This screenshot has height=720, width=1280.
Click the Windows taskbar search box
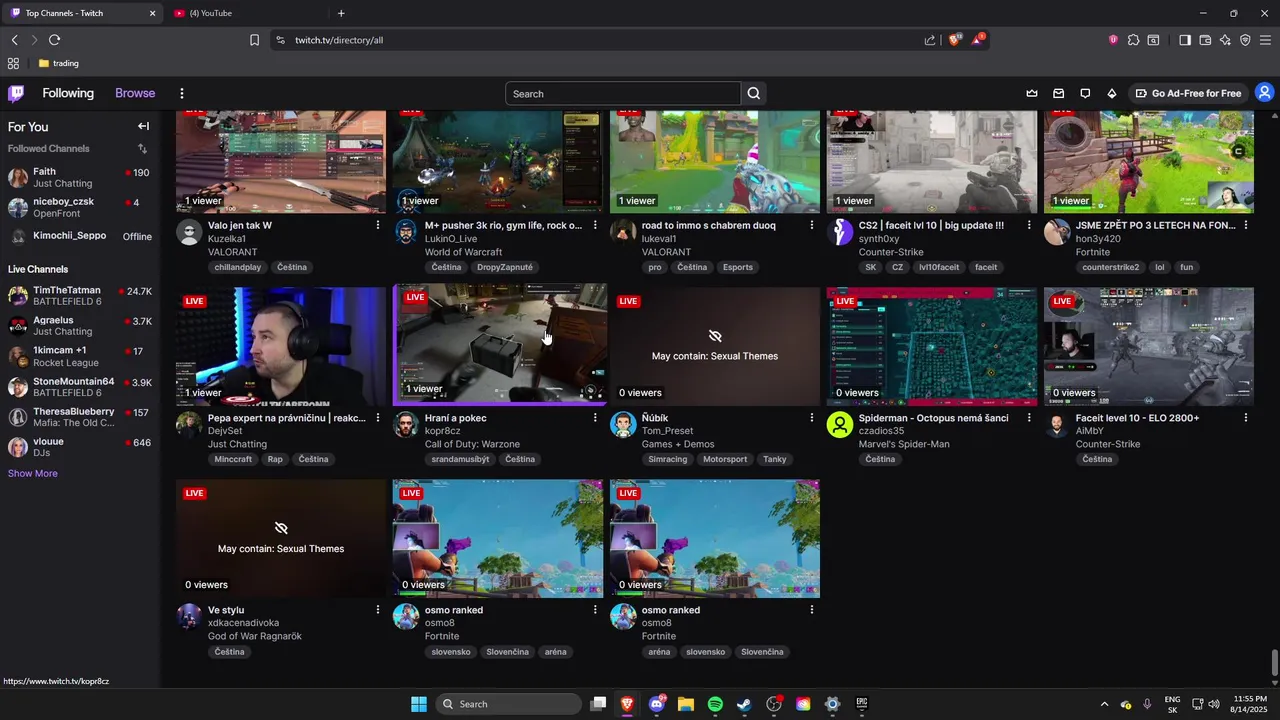coord(509,704)
